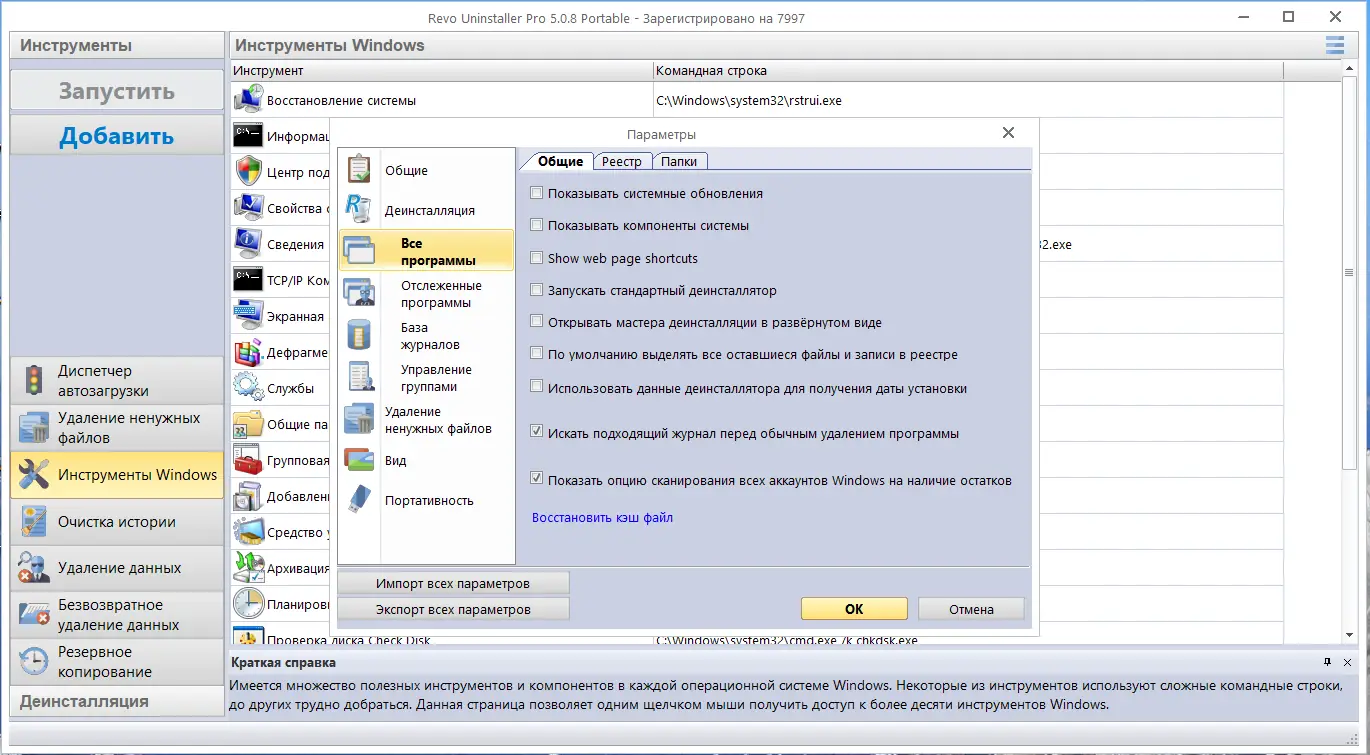1370x755 pixels.
Task: Select Отслеженные программы settings category
Action: [426, 294]
